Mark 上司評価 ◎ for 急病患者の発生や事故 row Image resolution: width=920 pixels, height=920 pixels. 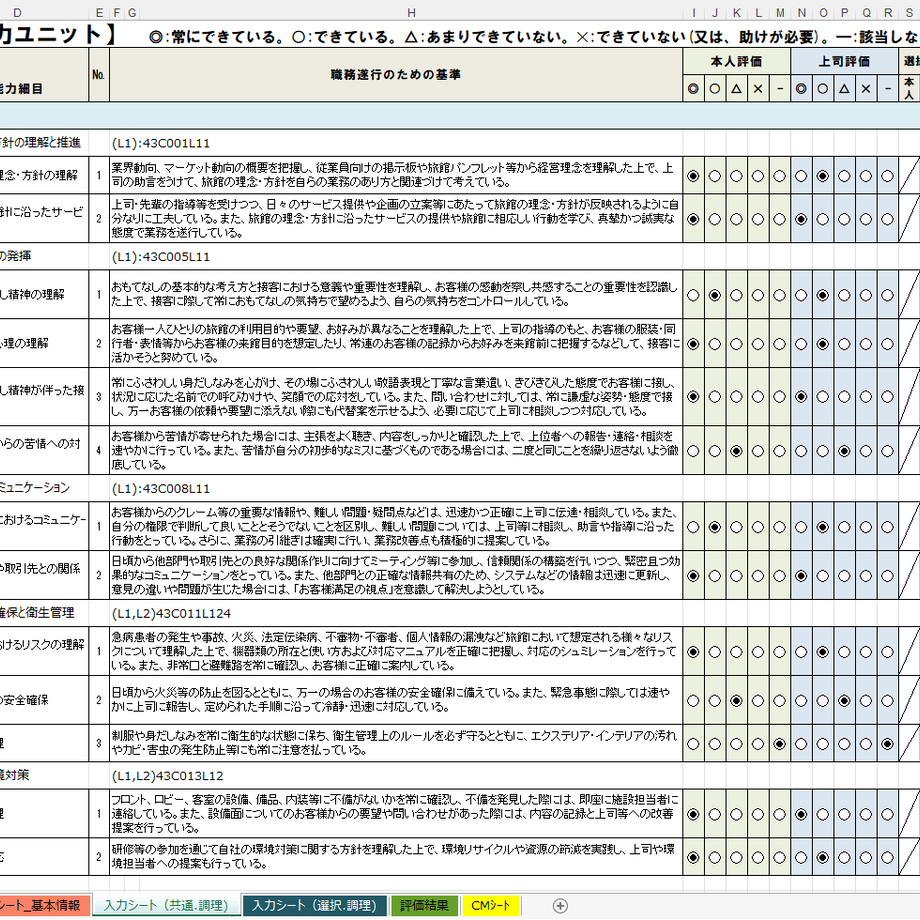coord(801,652)
